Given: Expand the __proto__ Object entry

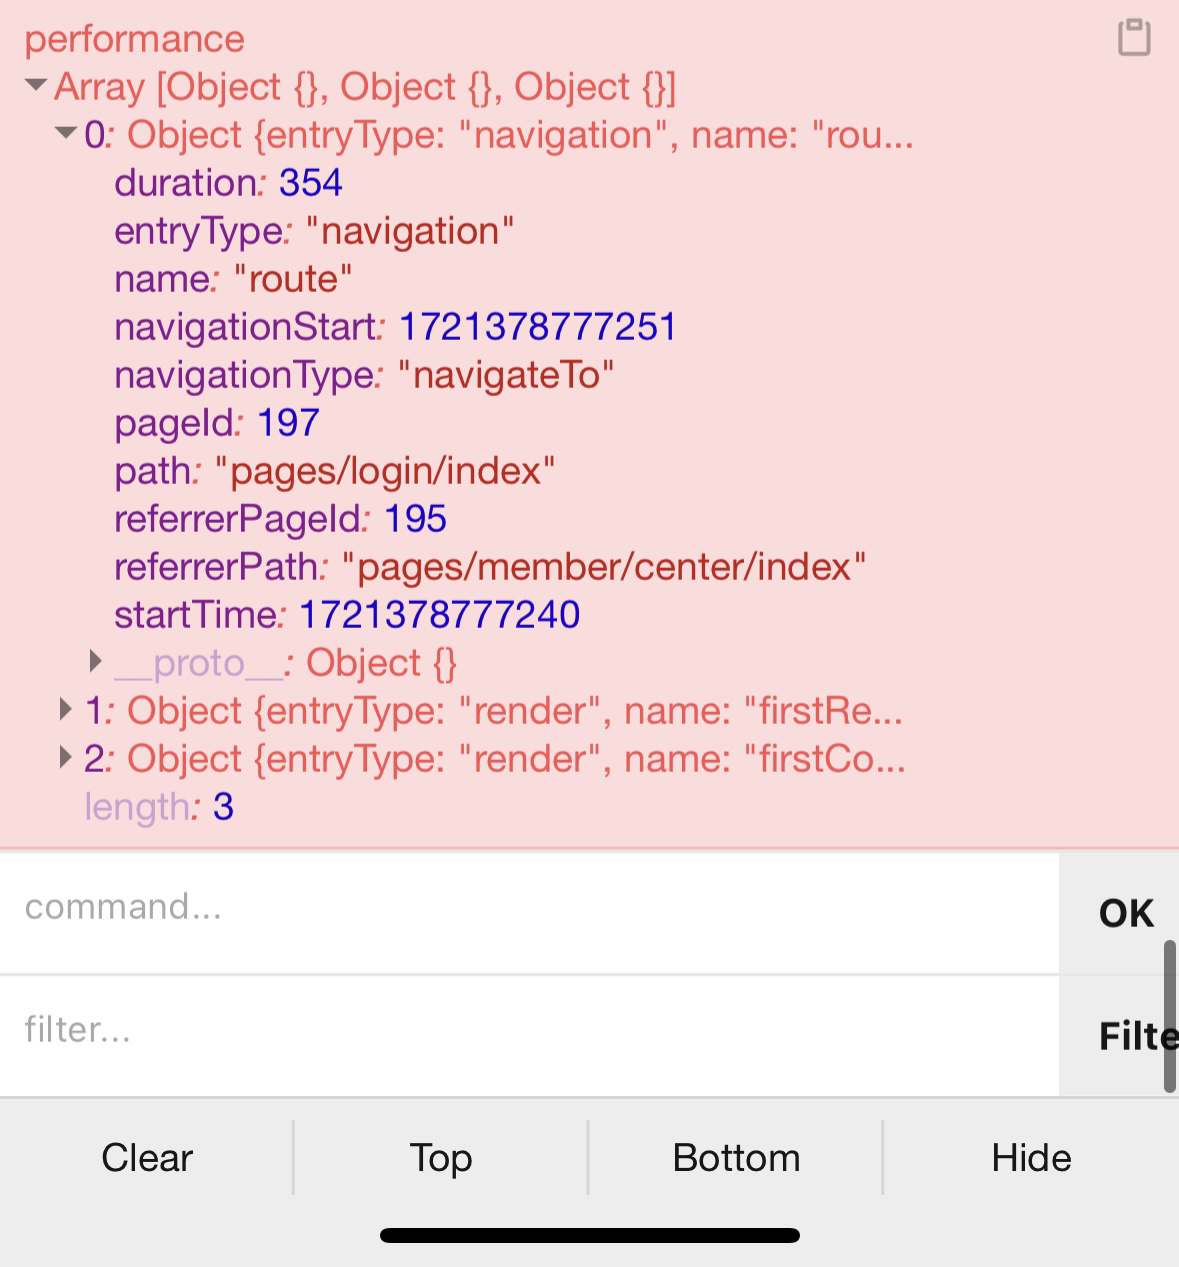Looking at the screenshot, I should 96,661.
